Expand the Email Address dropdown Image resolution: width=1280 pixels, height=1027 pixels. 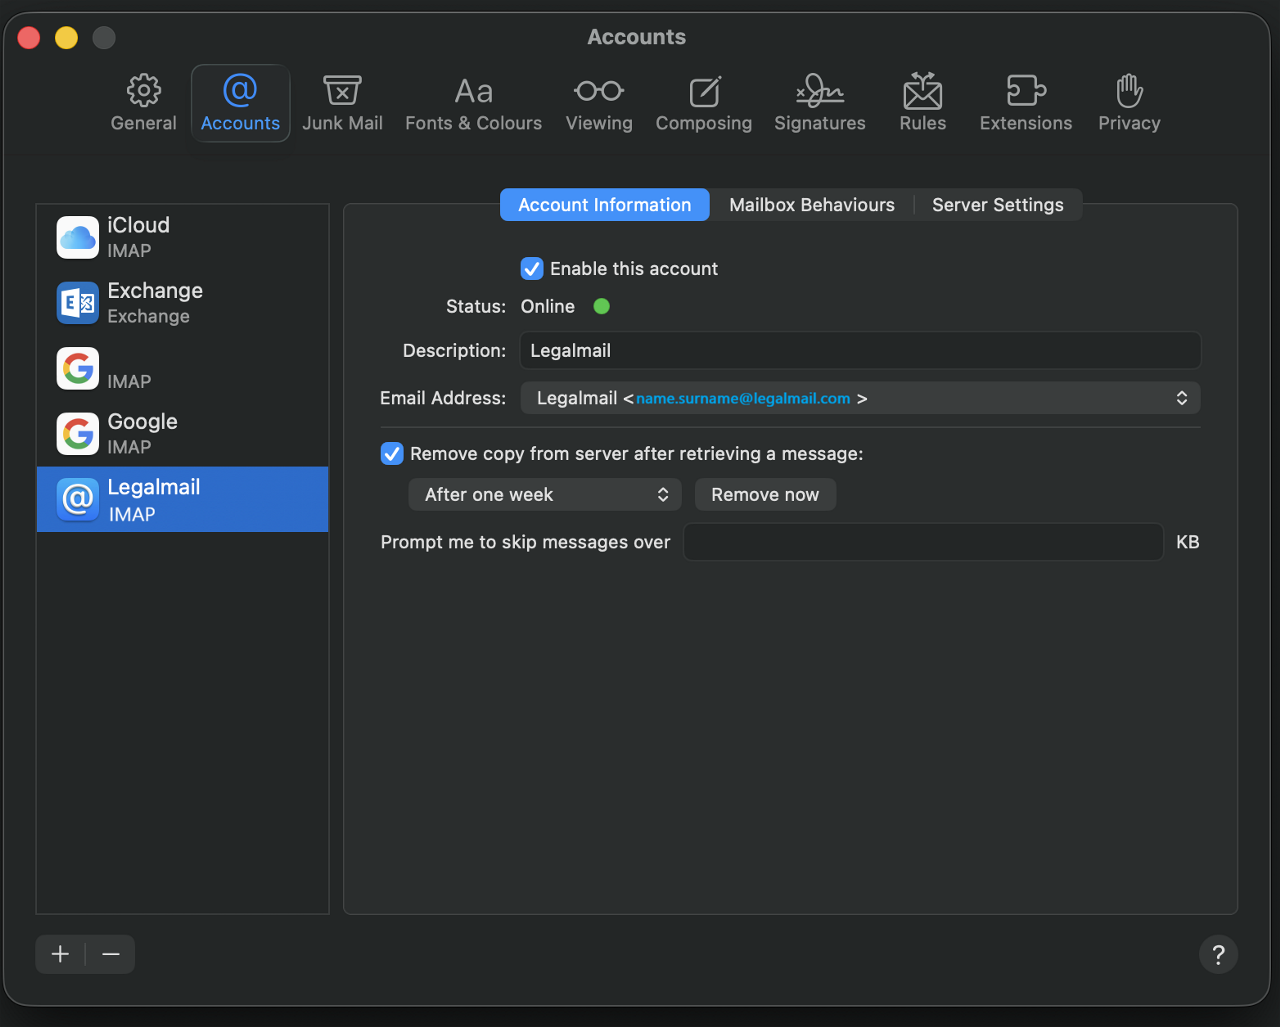860,398
